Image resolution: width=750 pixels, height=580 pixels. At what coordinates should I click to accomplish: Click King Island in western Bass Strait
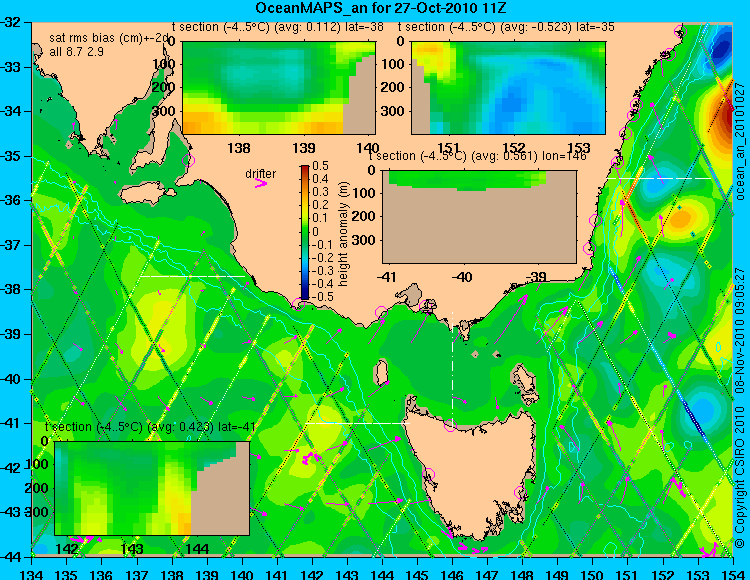(x=381, y=373)
